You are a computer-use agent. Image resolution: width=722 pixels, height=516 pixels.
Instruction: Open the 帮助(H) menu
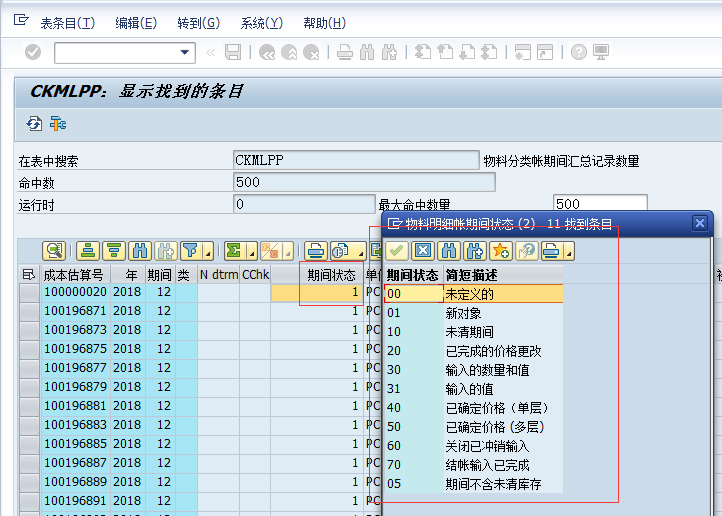pos(324,23)
